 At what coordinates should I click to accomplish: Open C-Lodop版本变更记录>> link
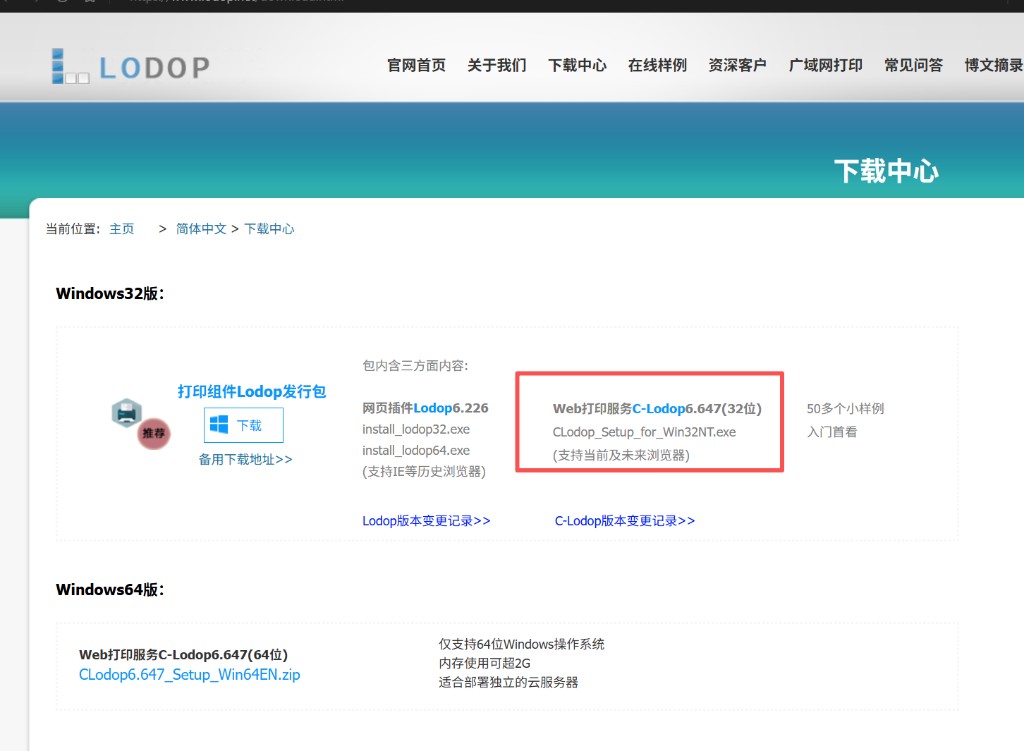tap(625, 520)
